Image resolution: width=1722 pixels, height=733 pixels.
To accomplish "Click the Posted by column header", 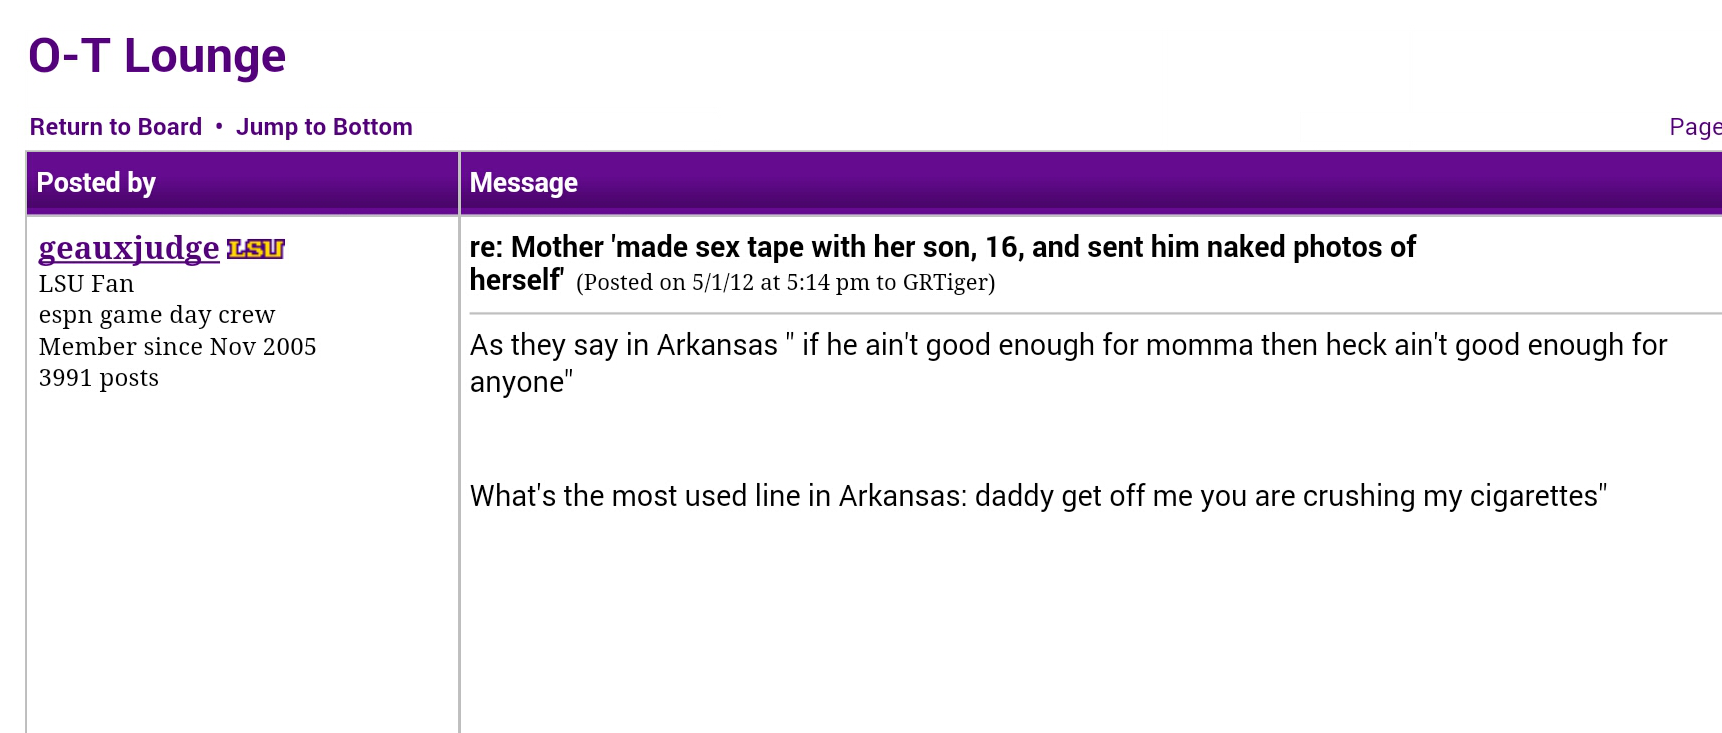I will tap(96, 183).
